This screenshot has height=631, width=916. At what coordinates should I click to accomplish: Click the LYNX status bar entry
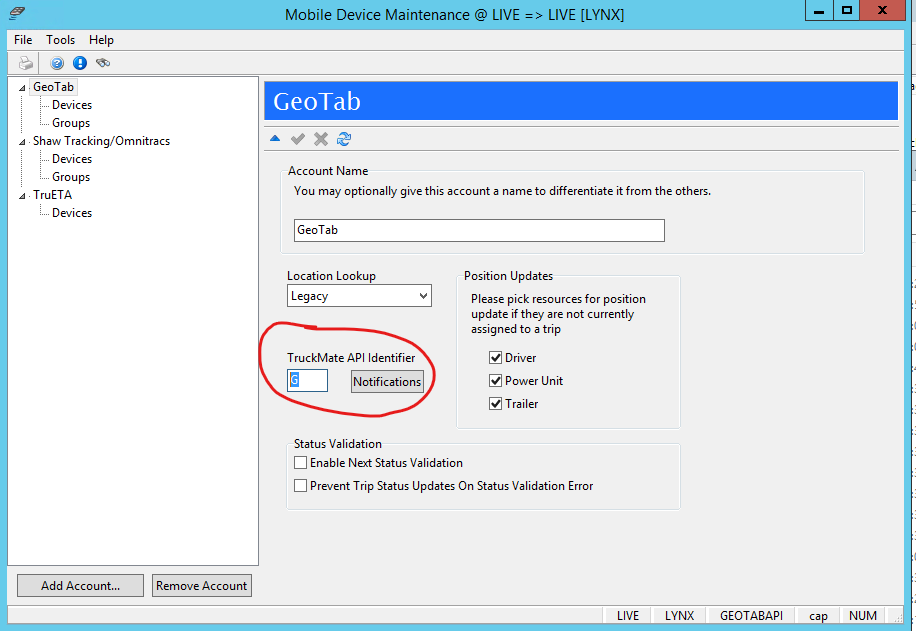(x=679, y=616)
